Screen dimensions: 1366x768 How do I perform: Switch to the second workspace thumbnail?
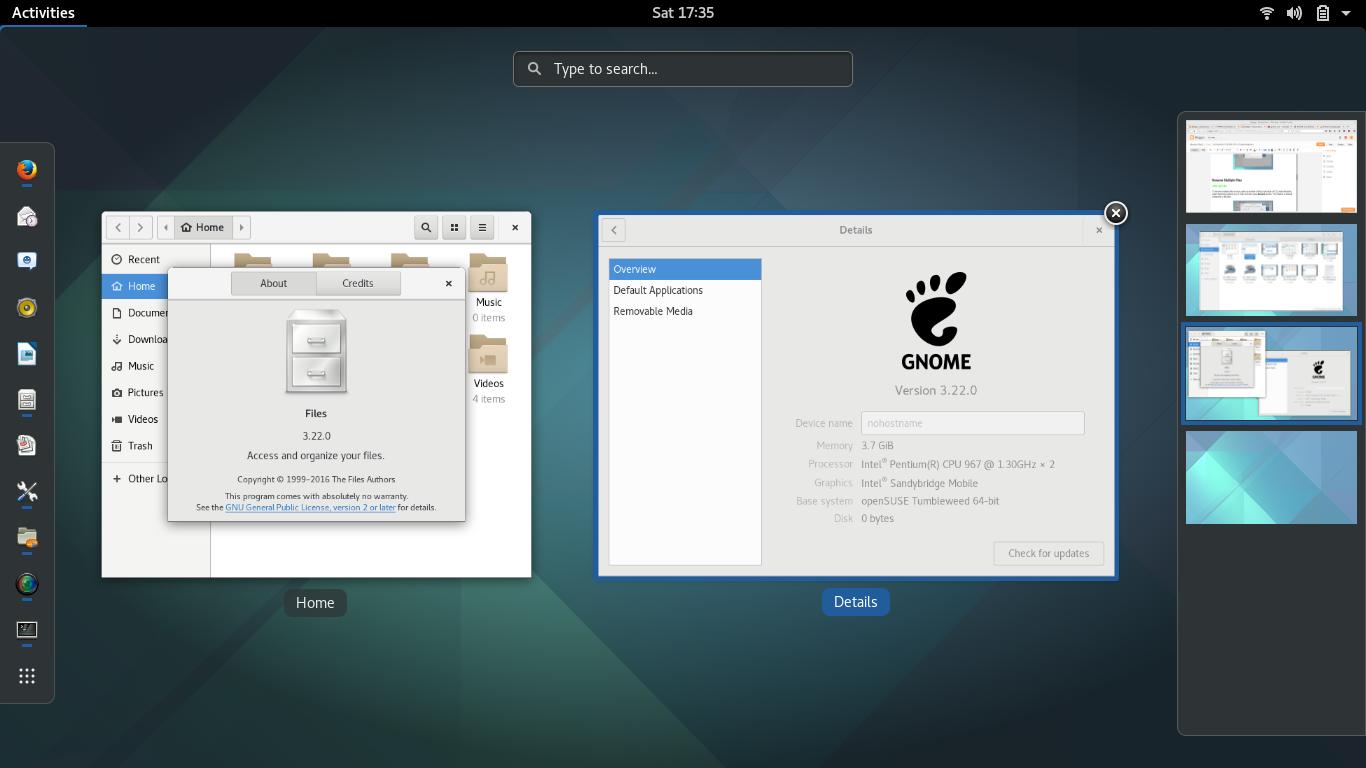tap(1271, 270)
